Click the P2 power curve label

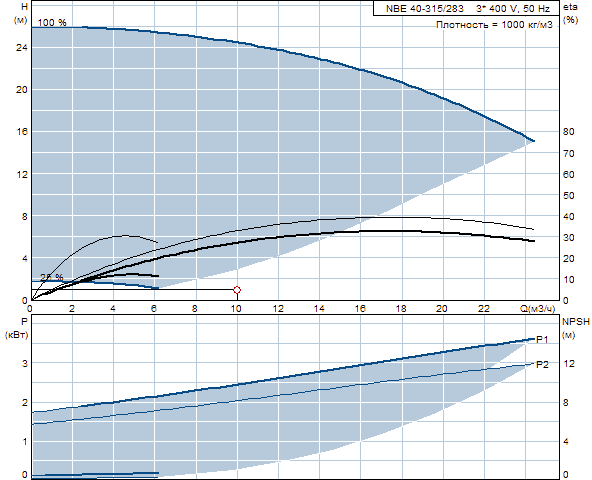pos(542,364)
